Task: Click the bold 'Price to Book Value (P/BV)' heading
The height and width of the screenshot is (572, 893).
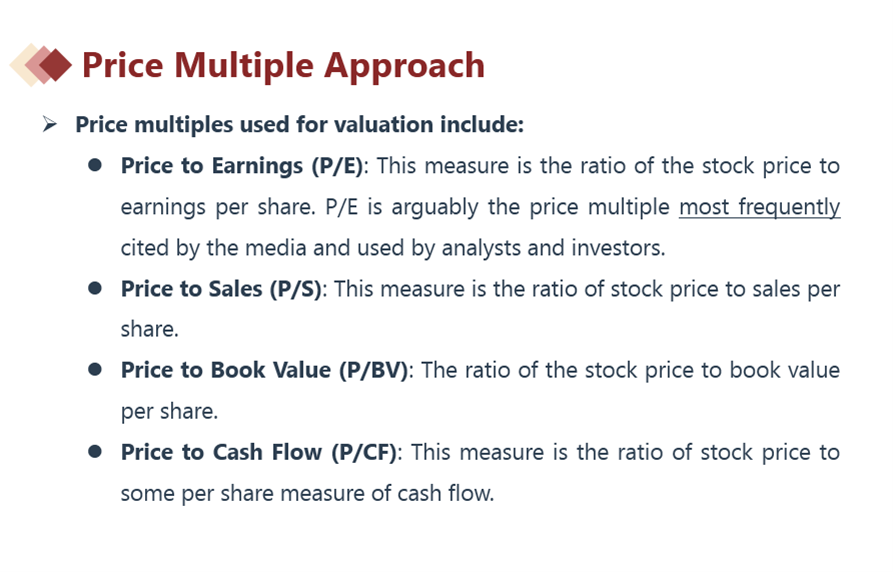Action: (264, 370)
